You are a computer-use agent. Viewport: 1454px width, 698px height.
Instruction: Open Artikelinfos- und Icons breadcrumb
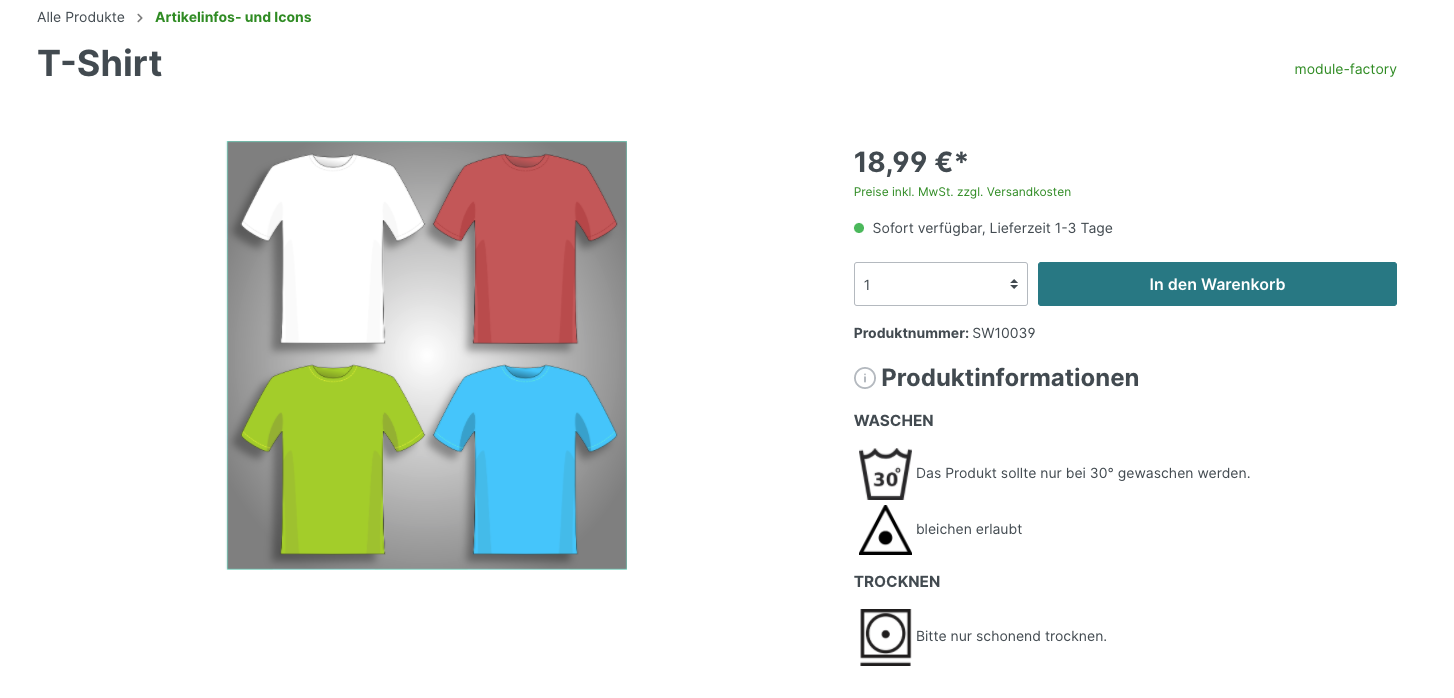coord(233,17)
